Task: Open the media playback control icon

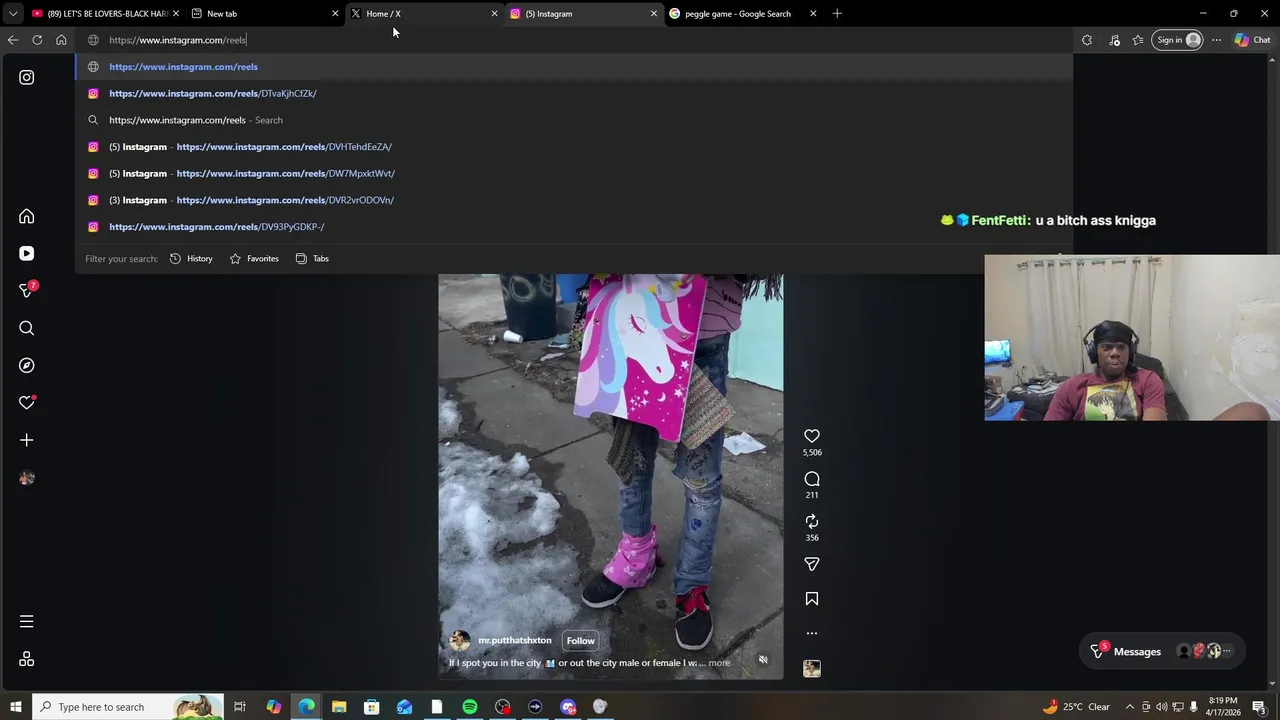Action: pos(1114,40)
